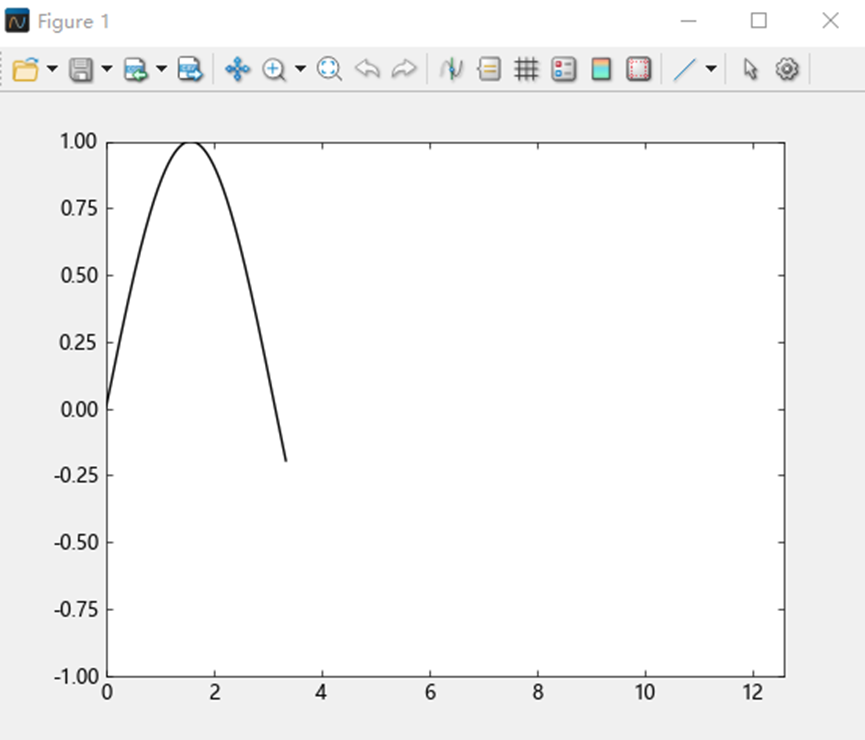
Task: Click the y-axis label 1.00
Action: click(78, 142)
